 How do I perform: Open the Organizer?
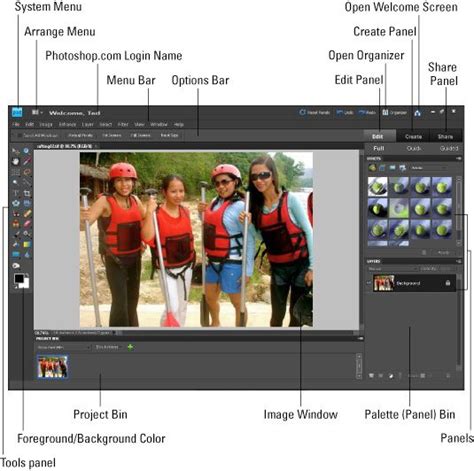click(x=395, y=113)
